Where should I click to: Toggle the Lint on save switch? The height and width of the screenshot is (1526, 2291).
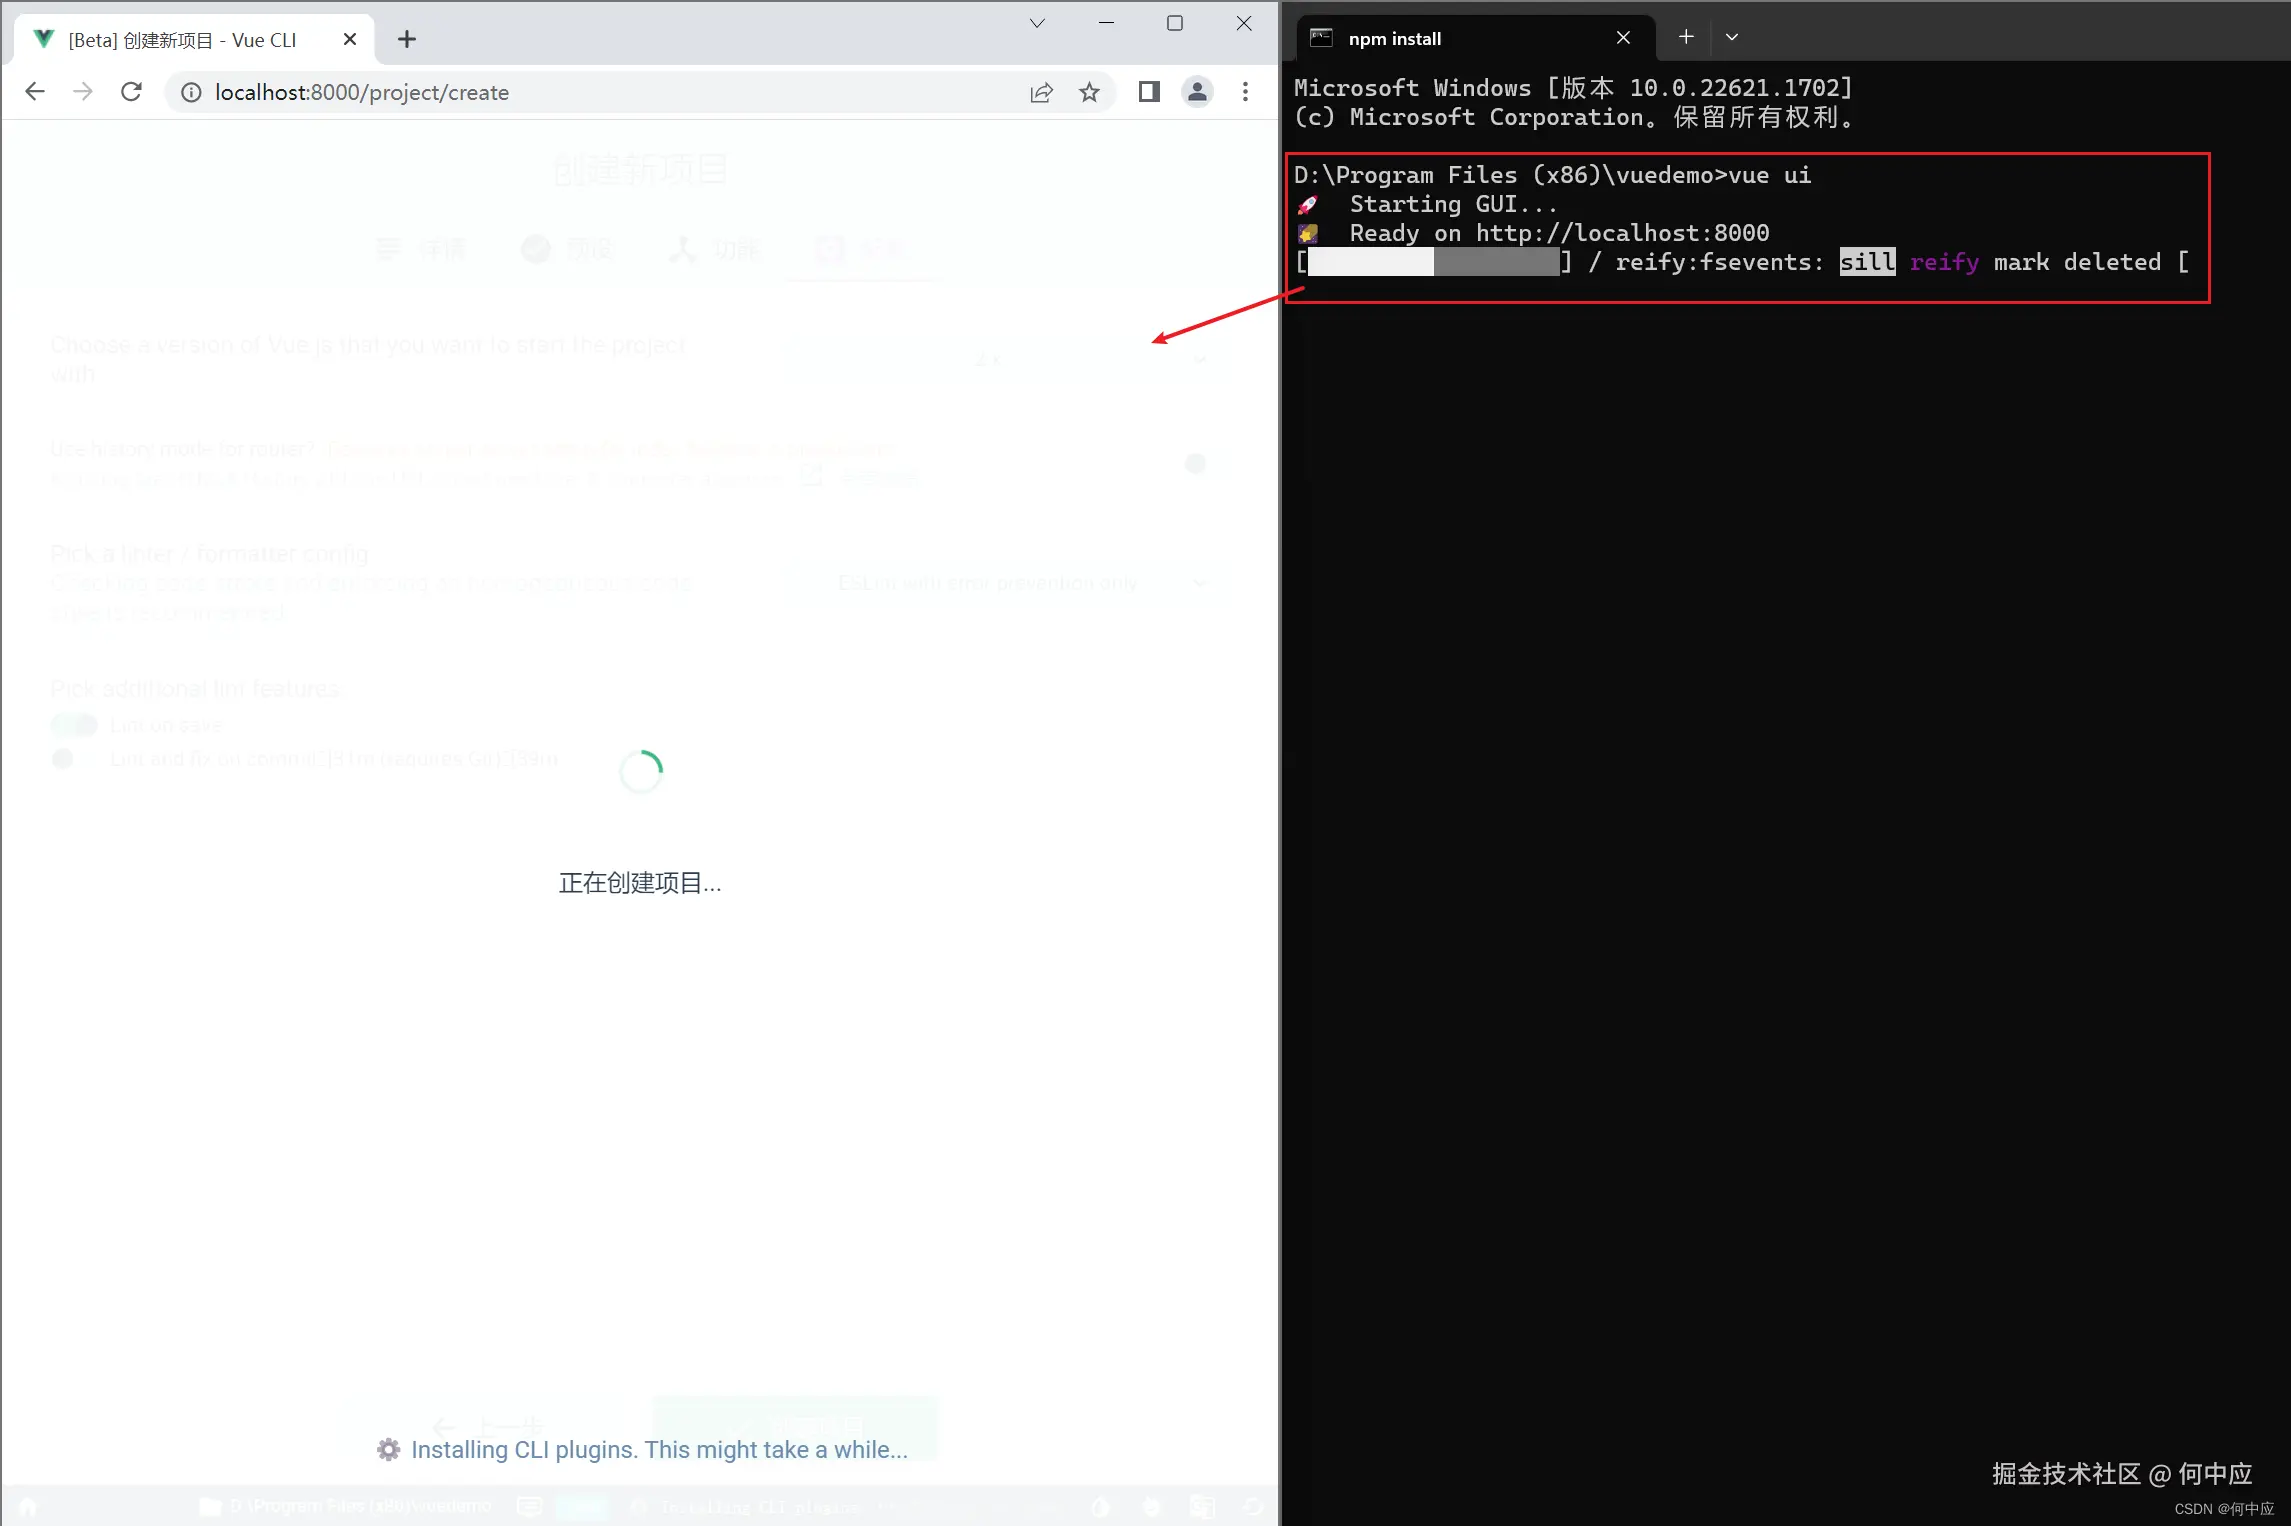click(75, 725)
